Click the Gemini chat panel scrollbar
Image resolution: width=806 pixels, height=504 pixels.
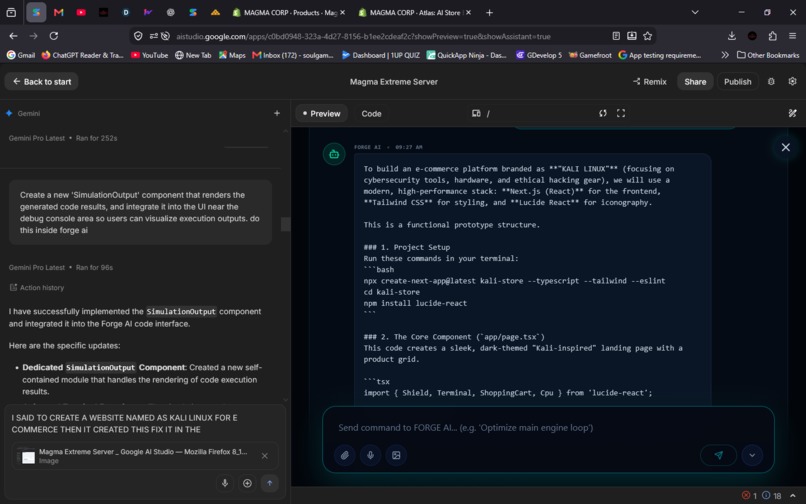[285, 224]
